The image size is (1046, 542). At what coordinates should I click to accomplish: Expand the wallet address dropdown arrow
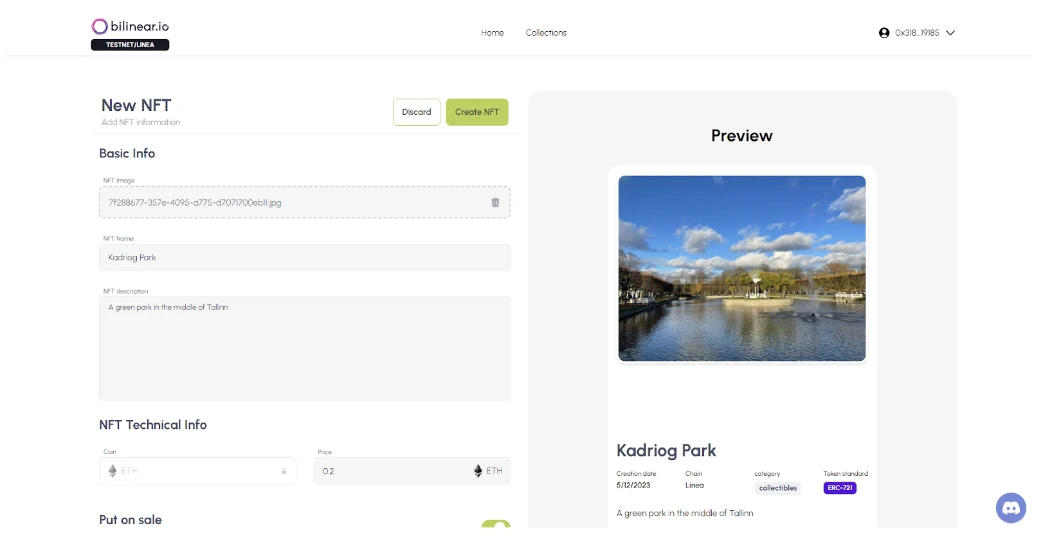951,33
